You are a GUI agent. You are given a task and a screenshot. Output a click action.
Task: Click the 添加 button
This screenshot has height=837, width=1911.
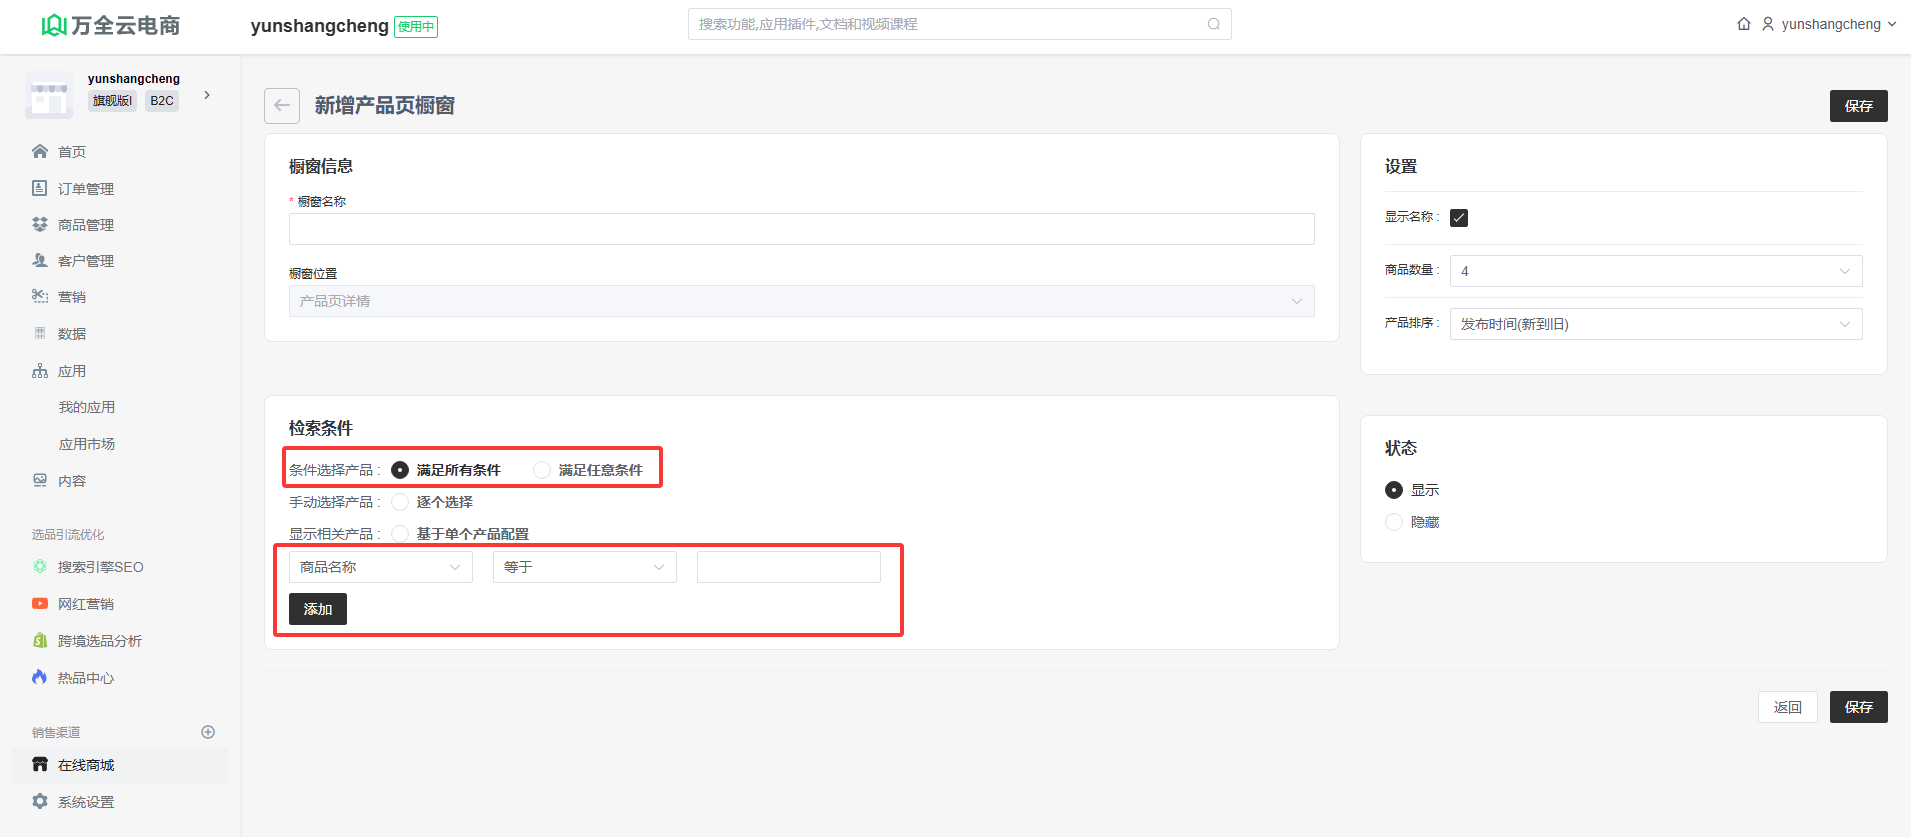coord(318,609)
